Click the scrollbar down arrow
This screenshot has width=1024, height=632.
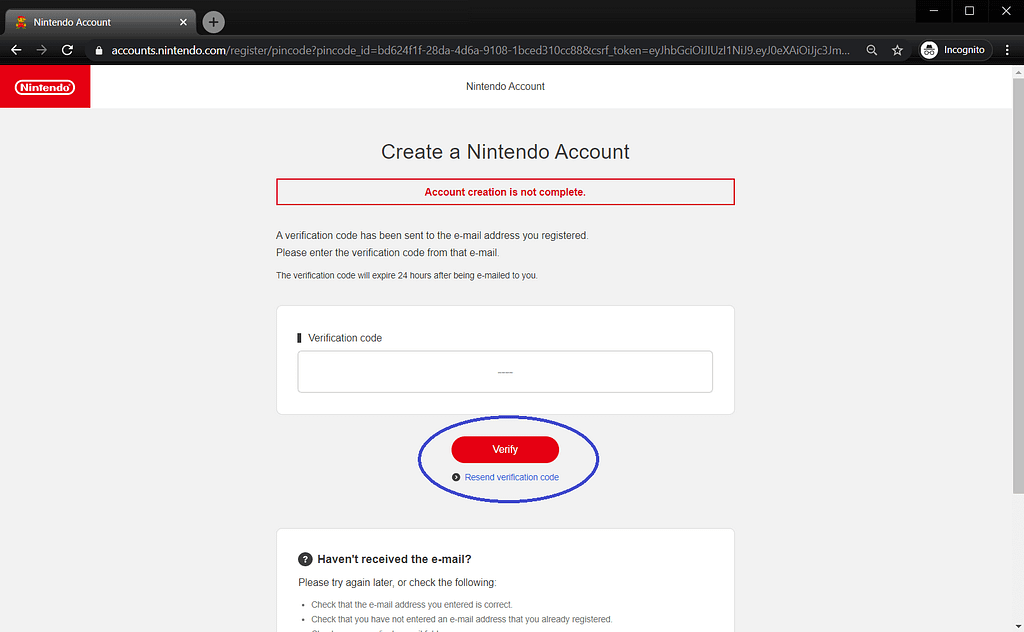coord(1018,627)
